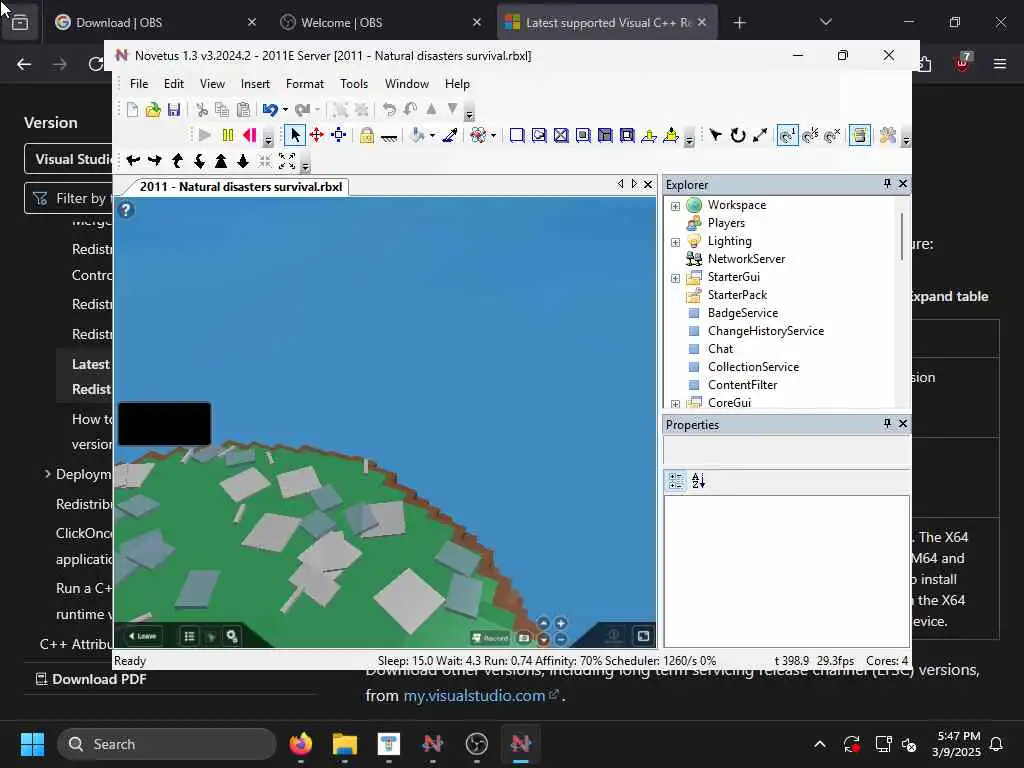Sort properties alphabetically with A-Z icon

698,481
